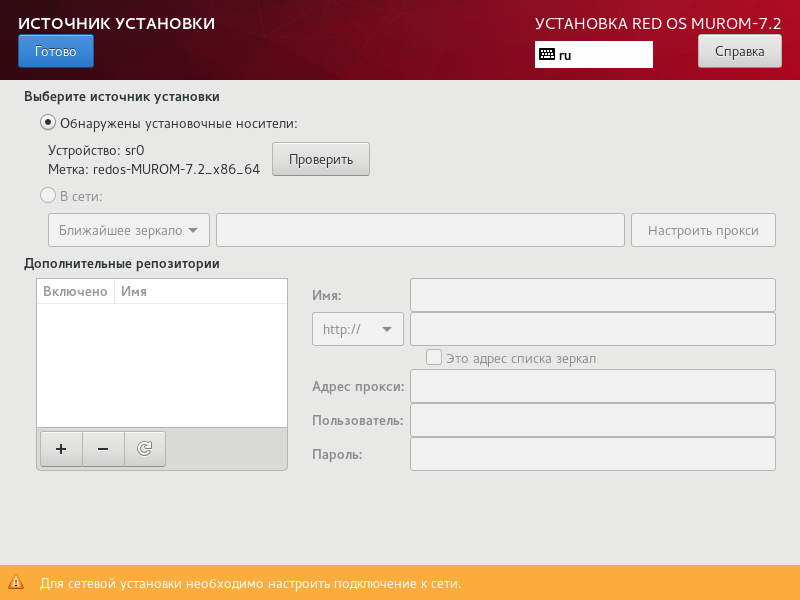
Task: Open the http:// protocol dropdown
Action: [x=357, y=328]
